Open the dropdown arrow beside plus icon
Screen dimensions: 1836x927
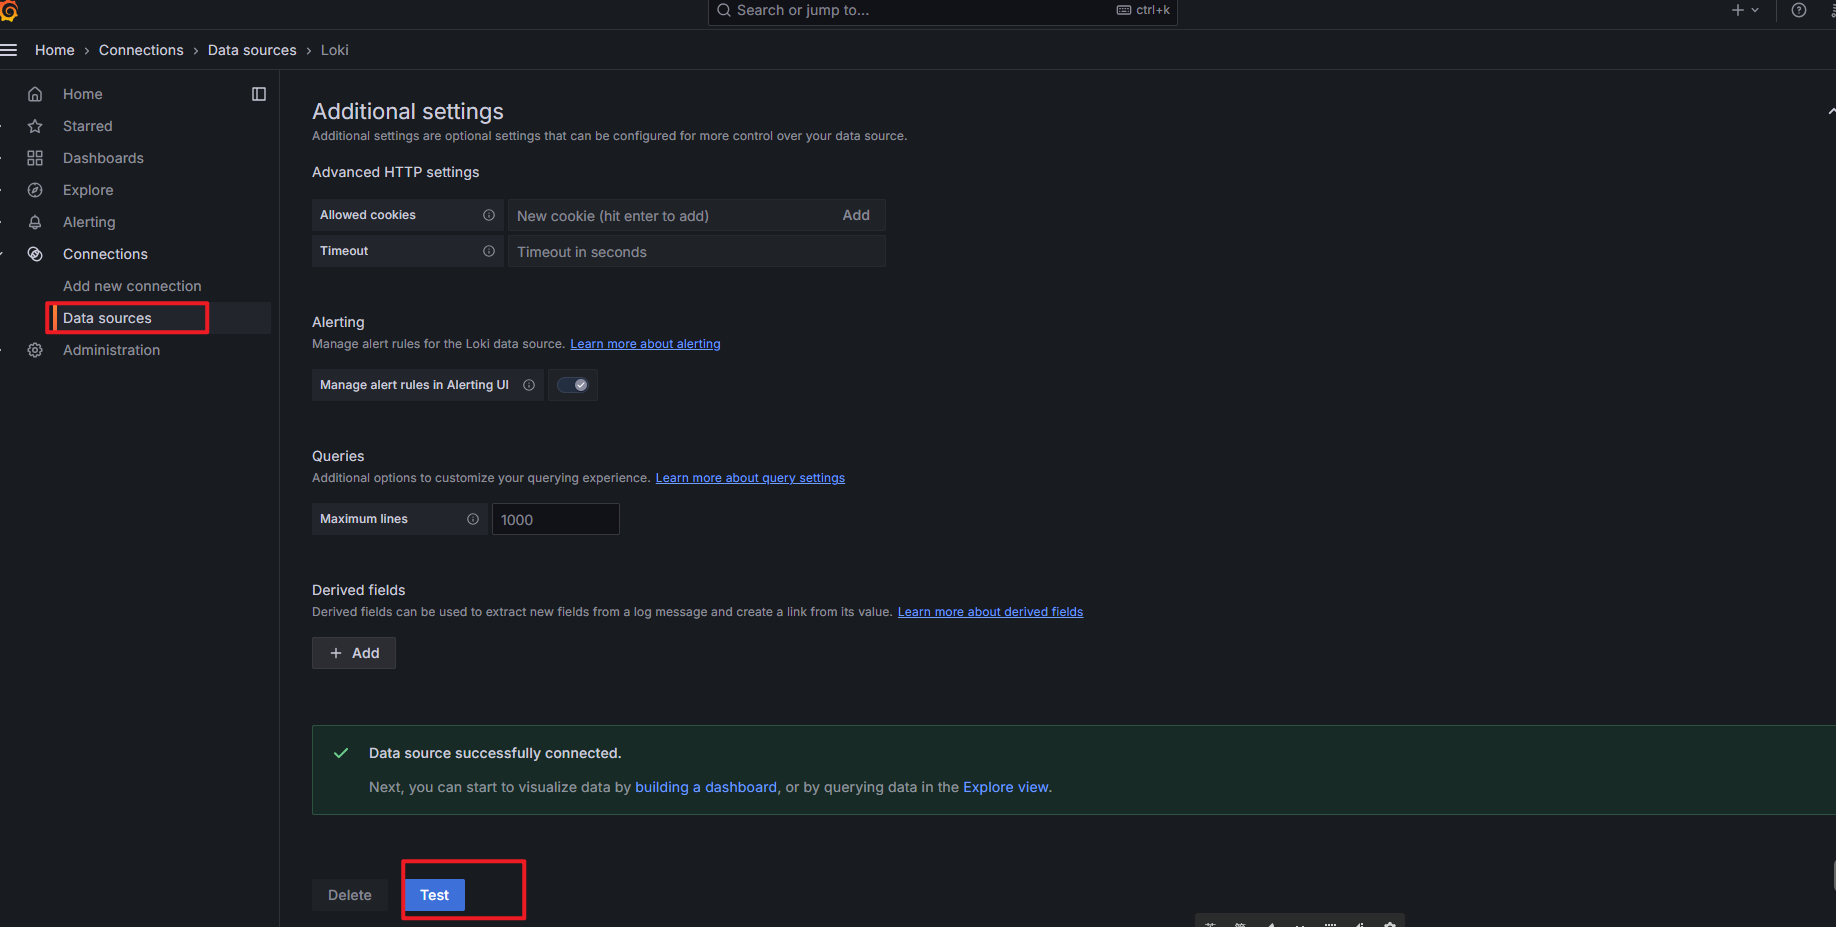tap(1755, 10)
